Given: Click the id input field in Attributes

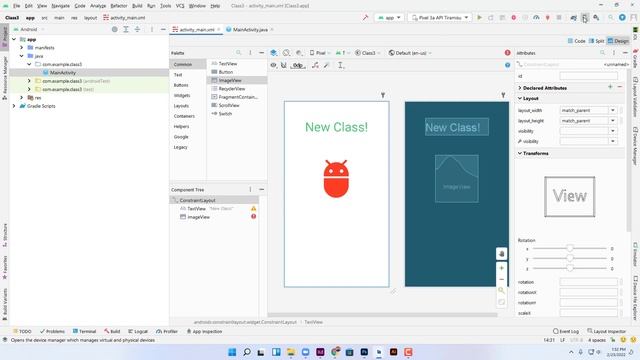Looking at the screenshot, I should pyautogui.click(x=589, y=76).
